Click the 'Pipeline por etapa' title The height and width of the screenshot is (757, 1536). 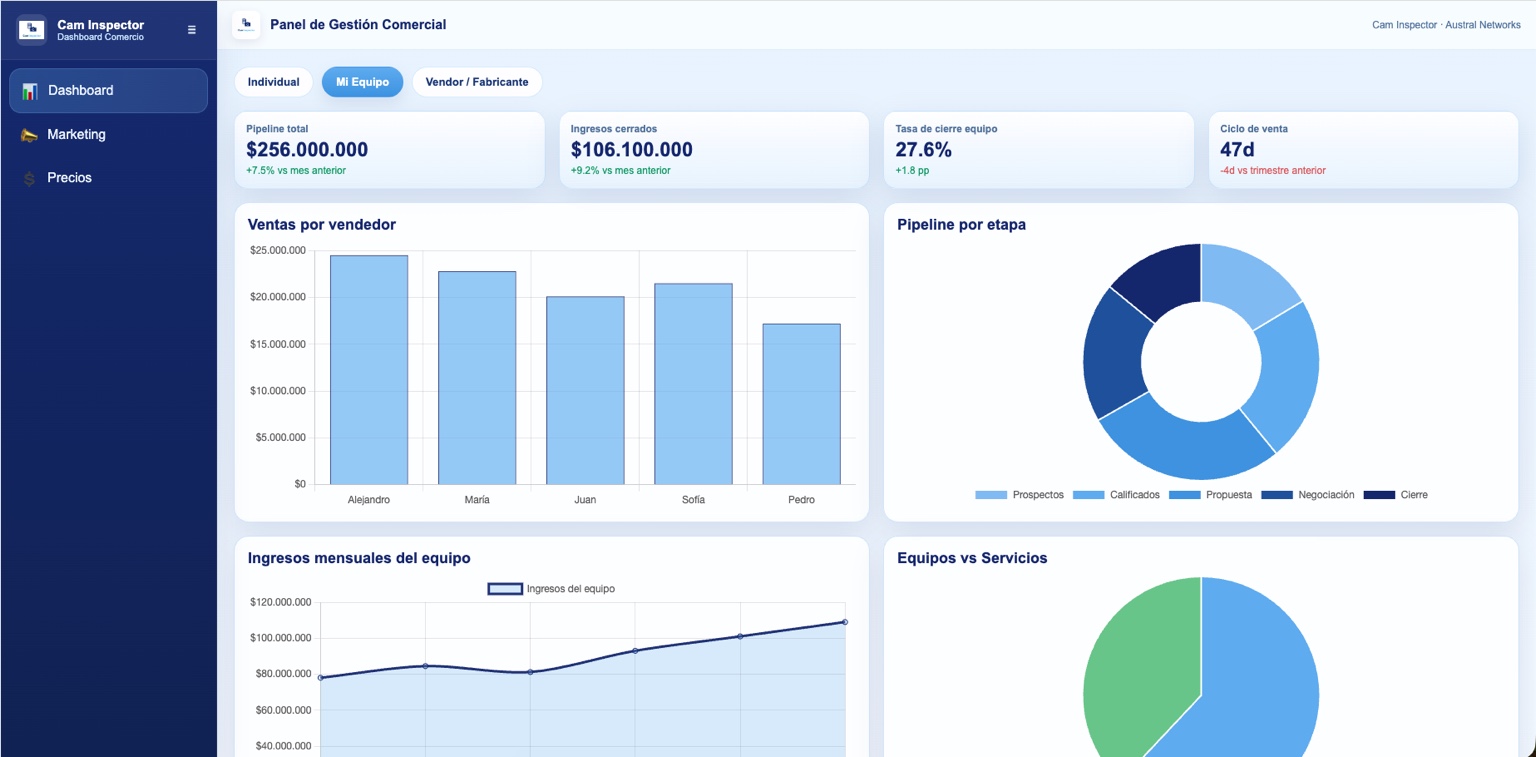point(961,225)
